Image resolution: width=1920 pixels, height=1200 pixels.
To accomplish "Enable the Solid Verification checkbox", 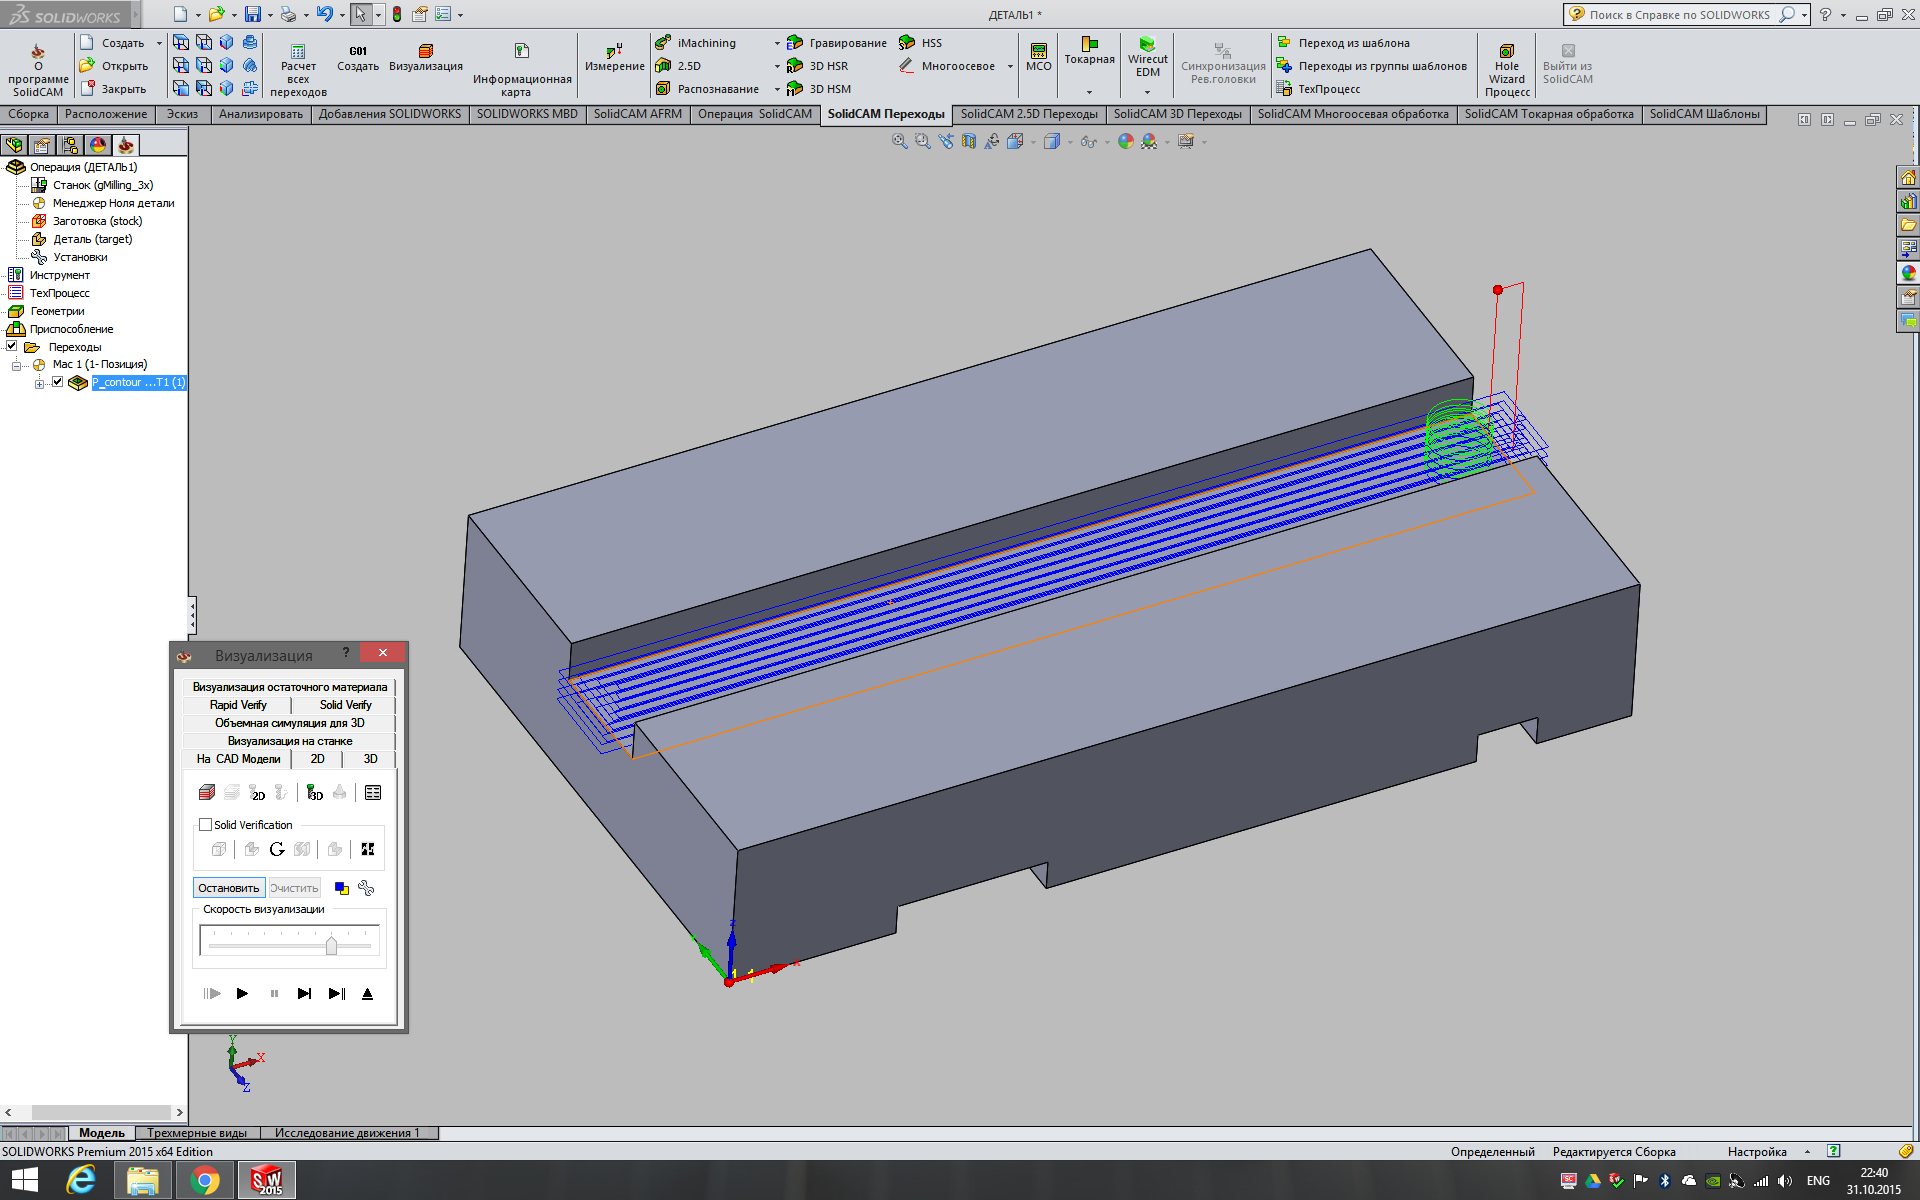I will pos(206,825).
